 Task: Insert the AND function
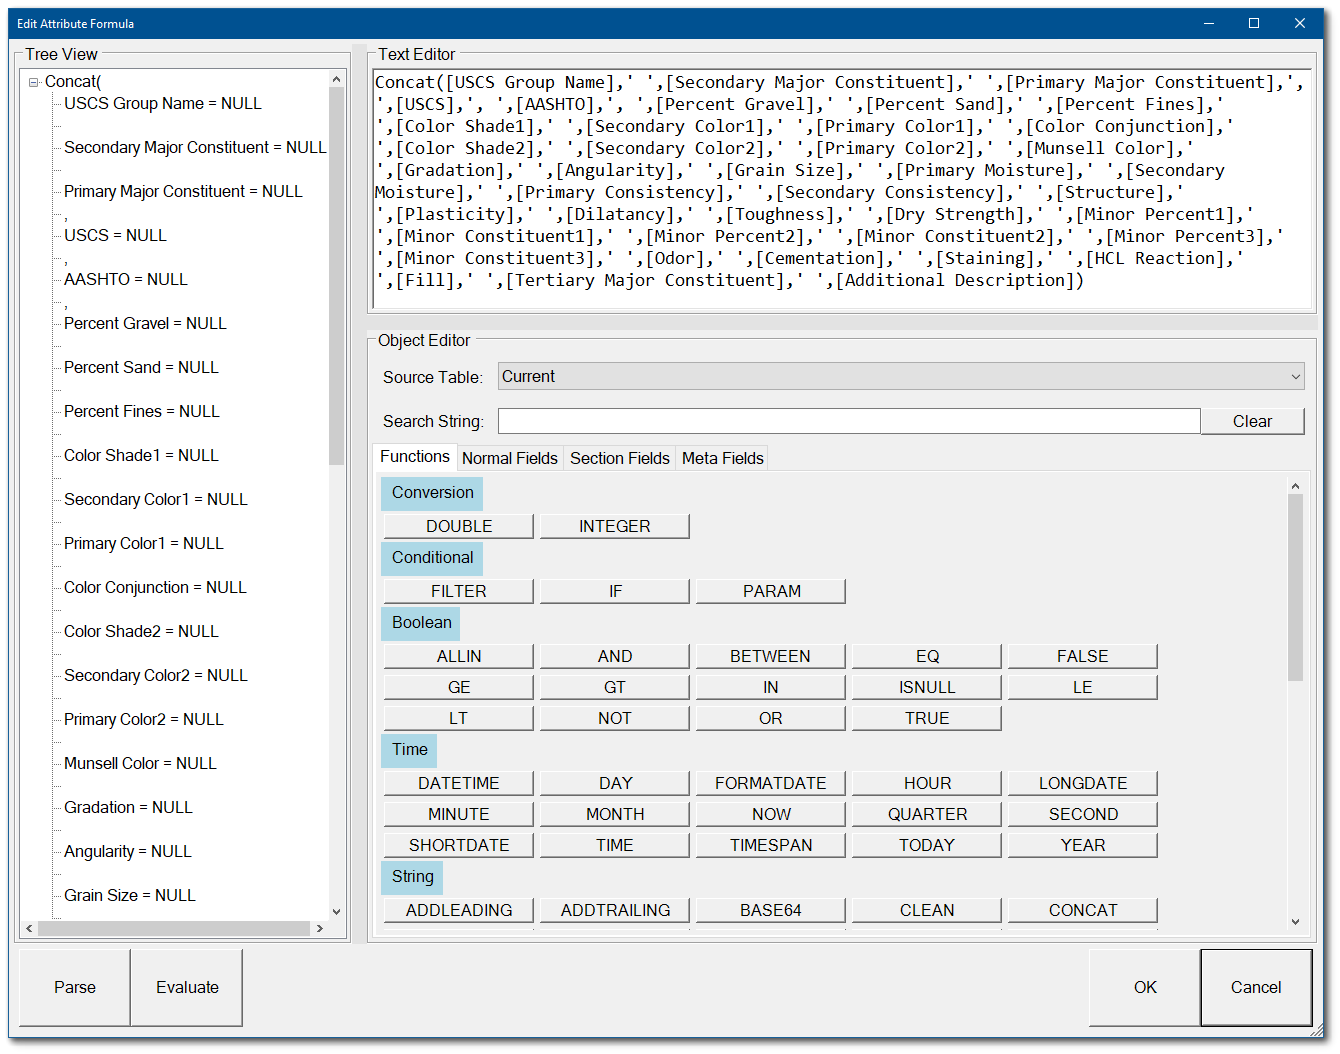click(x=615, y=656)
